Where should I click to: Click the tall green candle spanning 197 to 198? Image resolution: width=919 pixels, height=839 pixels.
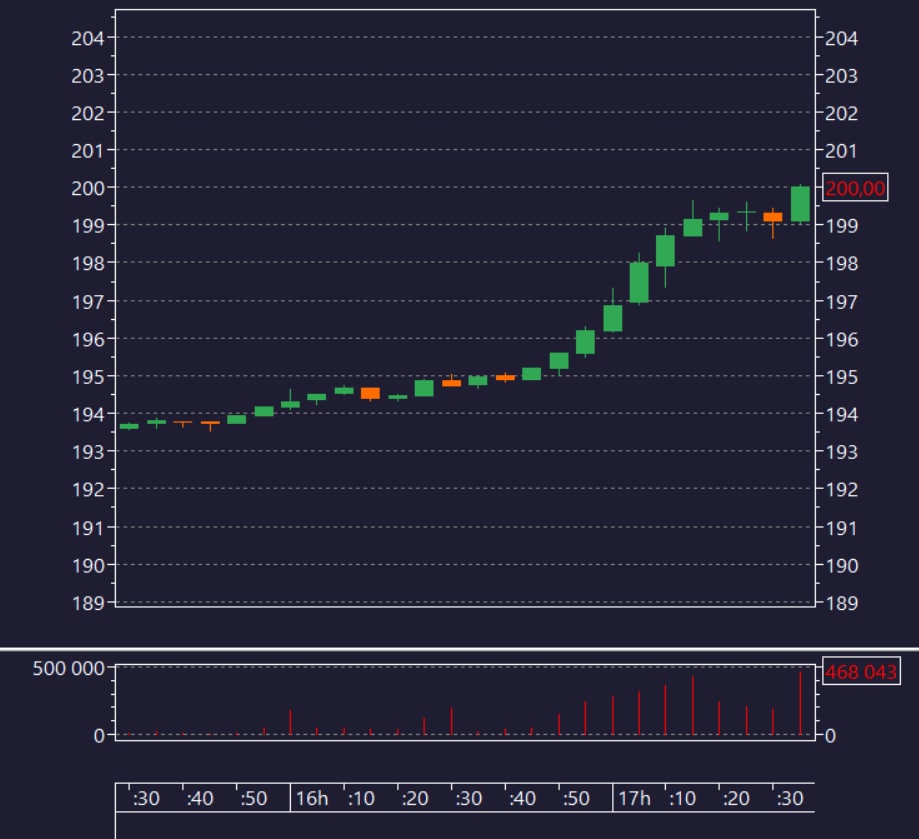[639, 282]
